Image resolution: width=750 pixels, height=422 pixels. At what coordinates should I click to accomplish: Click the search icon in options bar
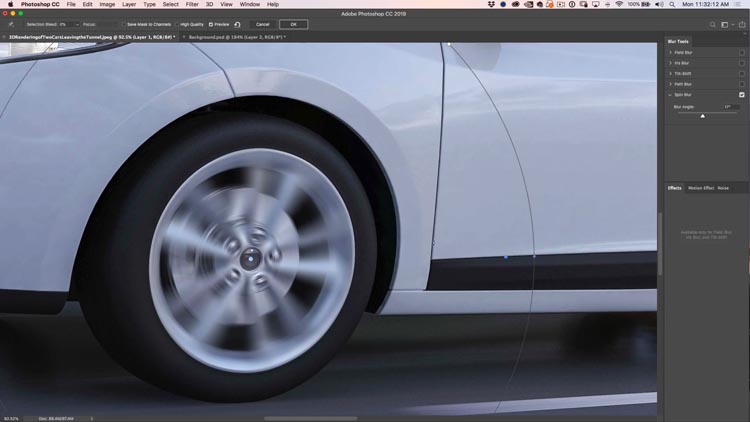tap(712, 24)
